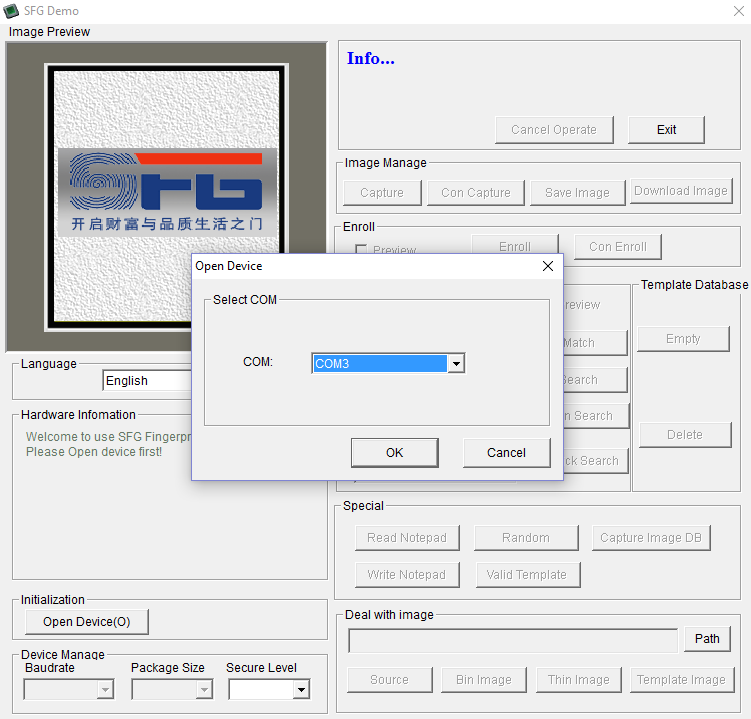
Task: Close the SFG Demo main window
Action: pos(737,11)
